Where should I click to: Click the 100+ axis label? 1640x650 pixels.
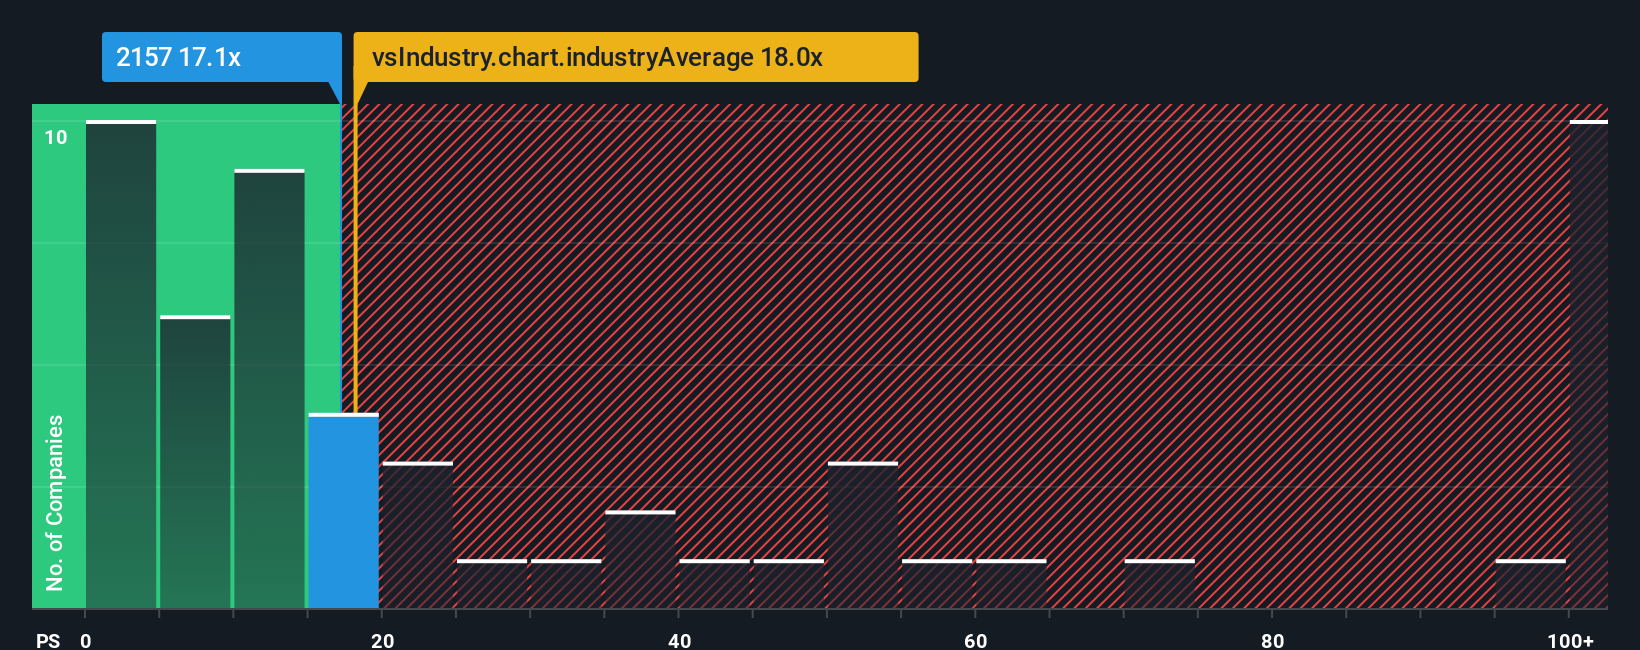pos(1570,640)
